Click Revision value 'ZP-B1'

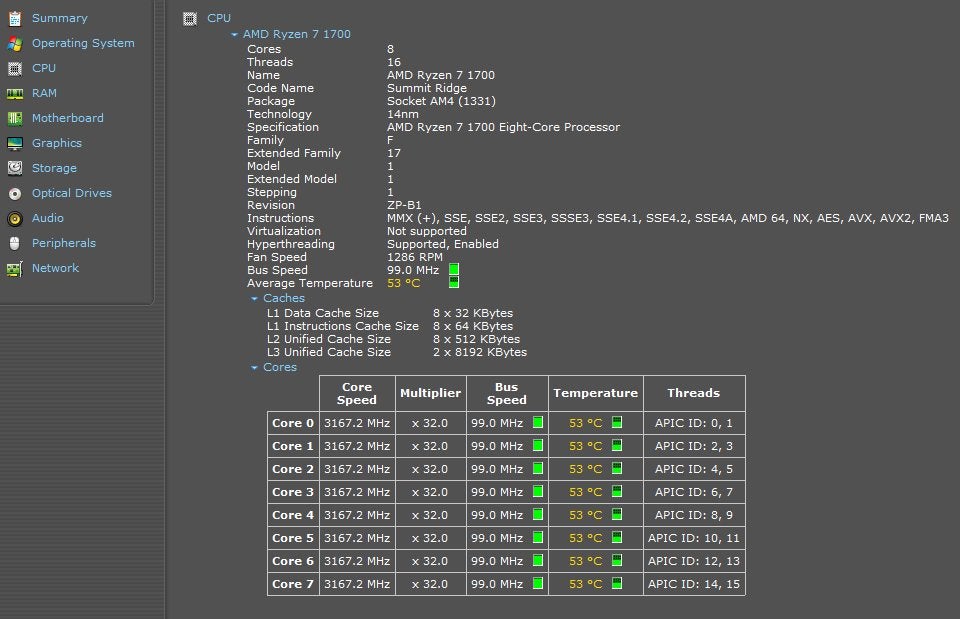(404, 205)
